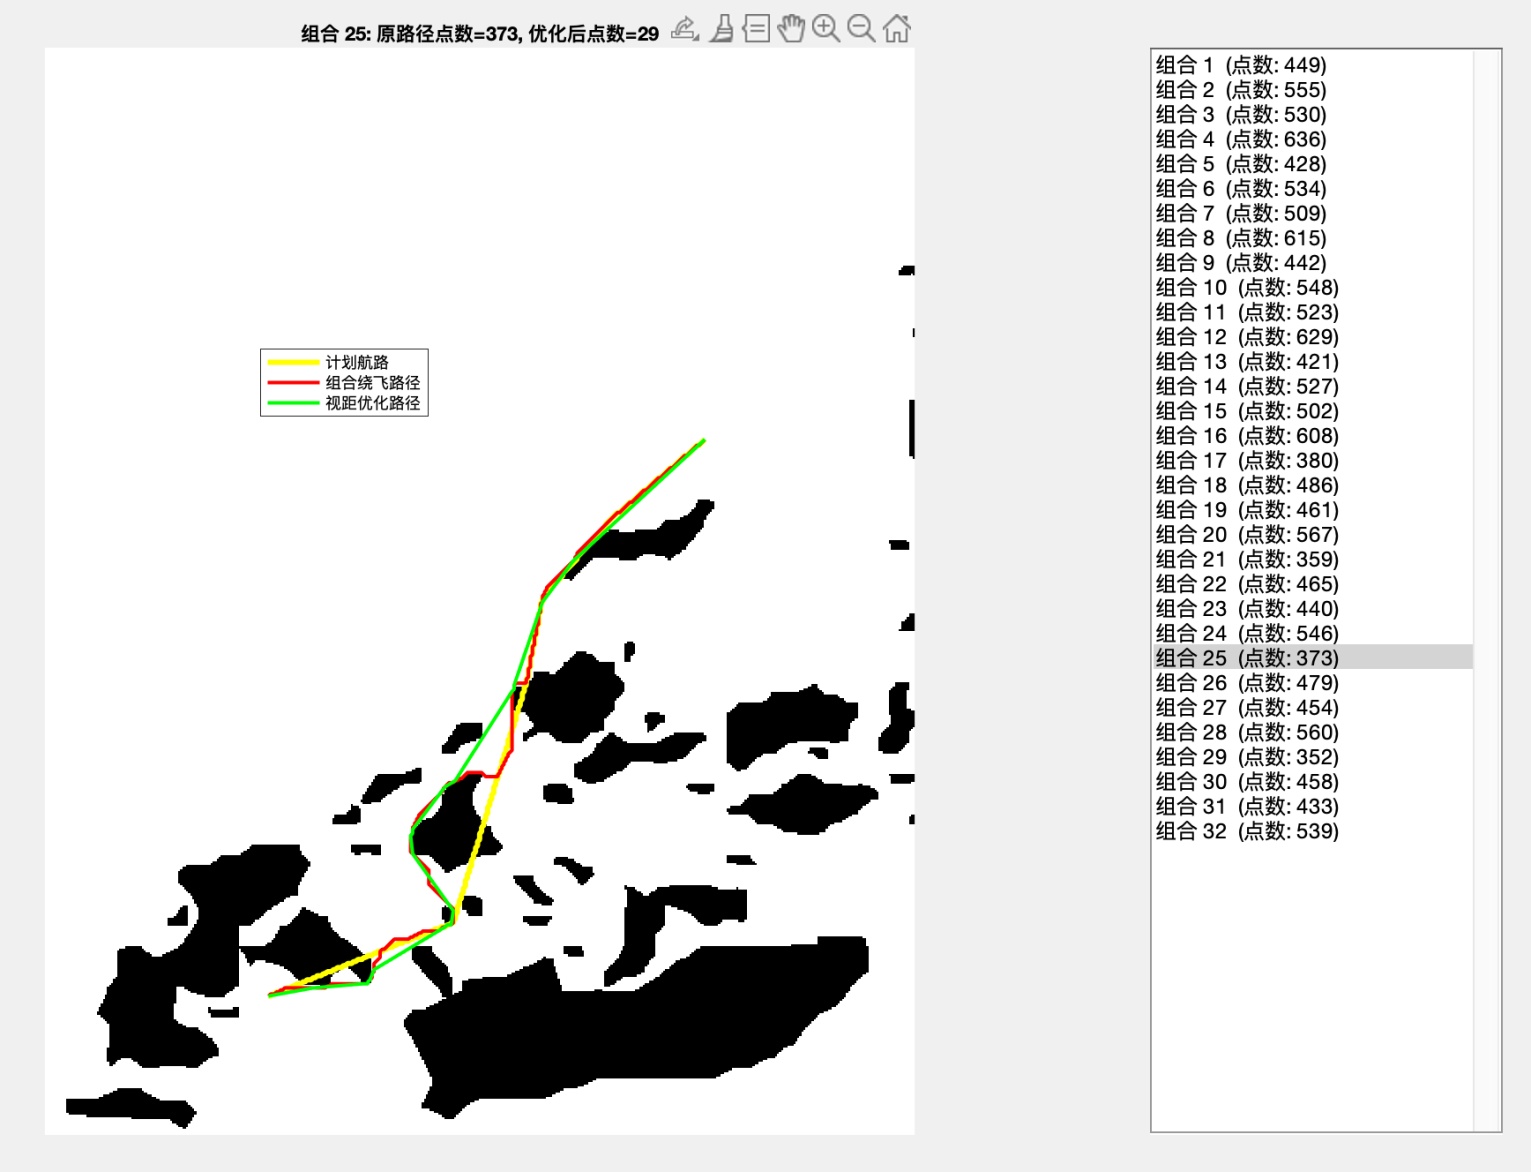Select 组合 32 (点数: 539) at list bottom

[1246, 831]
